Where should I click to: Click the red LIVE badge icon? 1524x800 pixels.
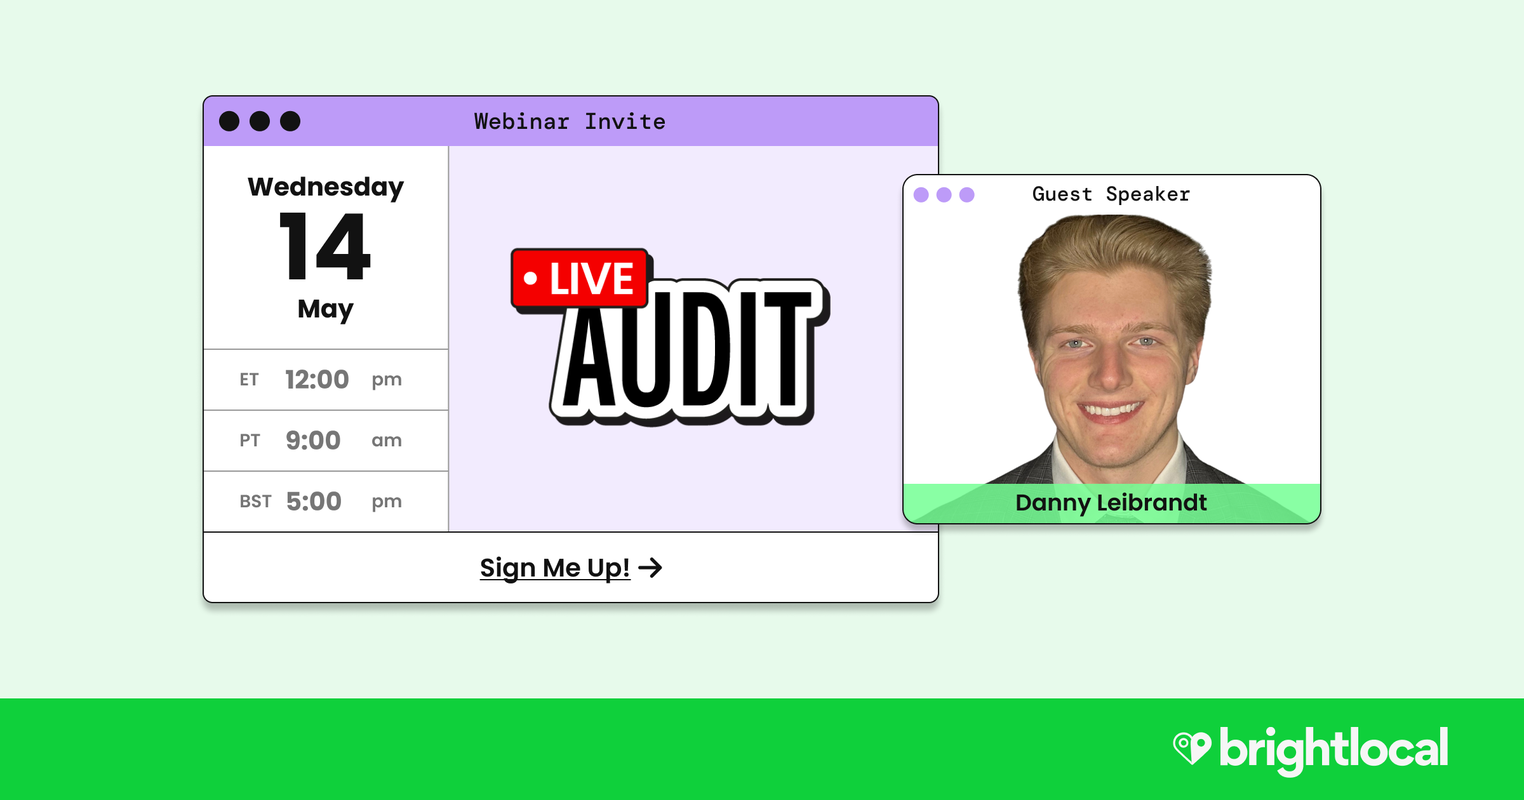[580, 279]
